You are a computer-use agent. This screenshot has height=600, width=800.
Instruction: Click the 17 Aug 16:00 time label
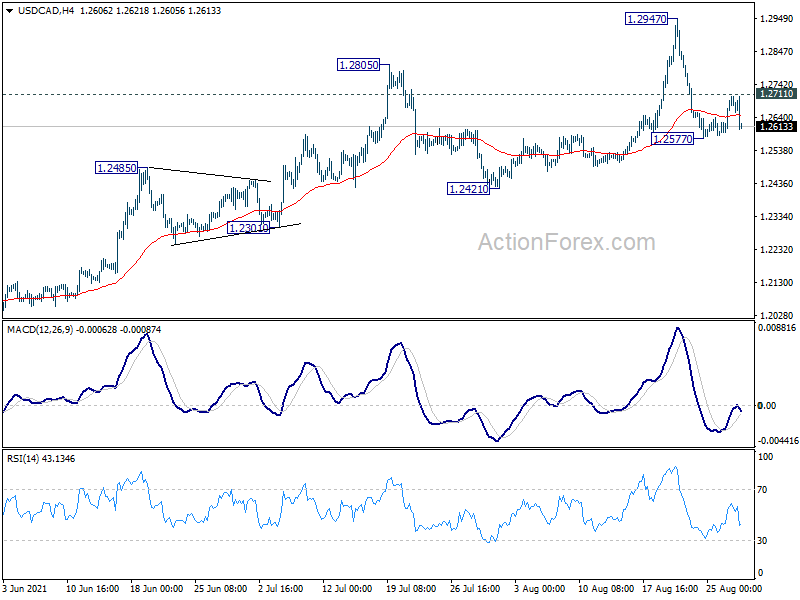pyautogui.click(x=670, y=588)
